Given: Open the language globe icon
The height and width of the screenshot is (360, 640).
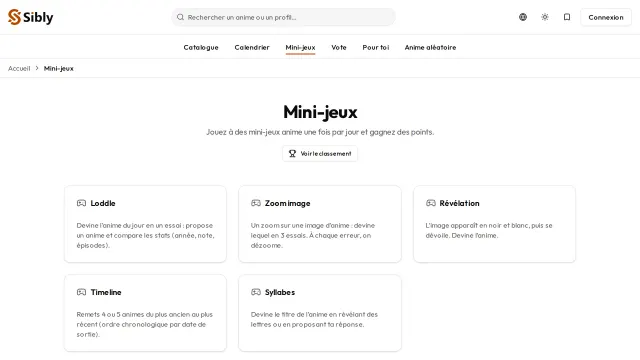Looking at the screenshot, I should pos(523,17).
